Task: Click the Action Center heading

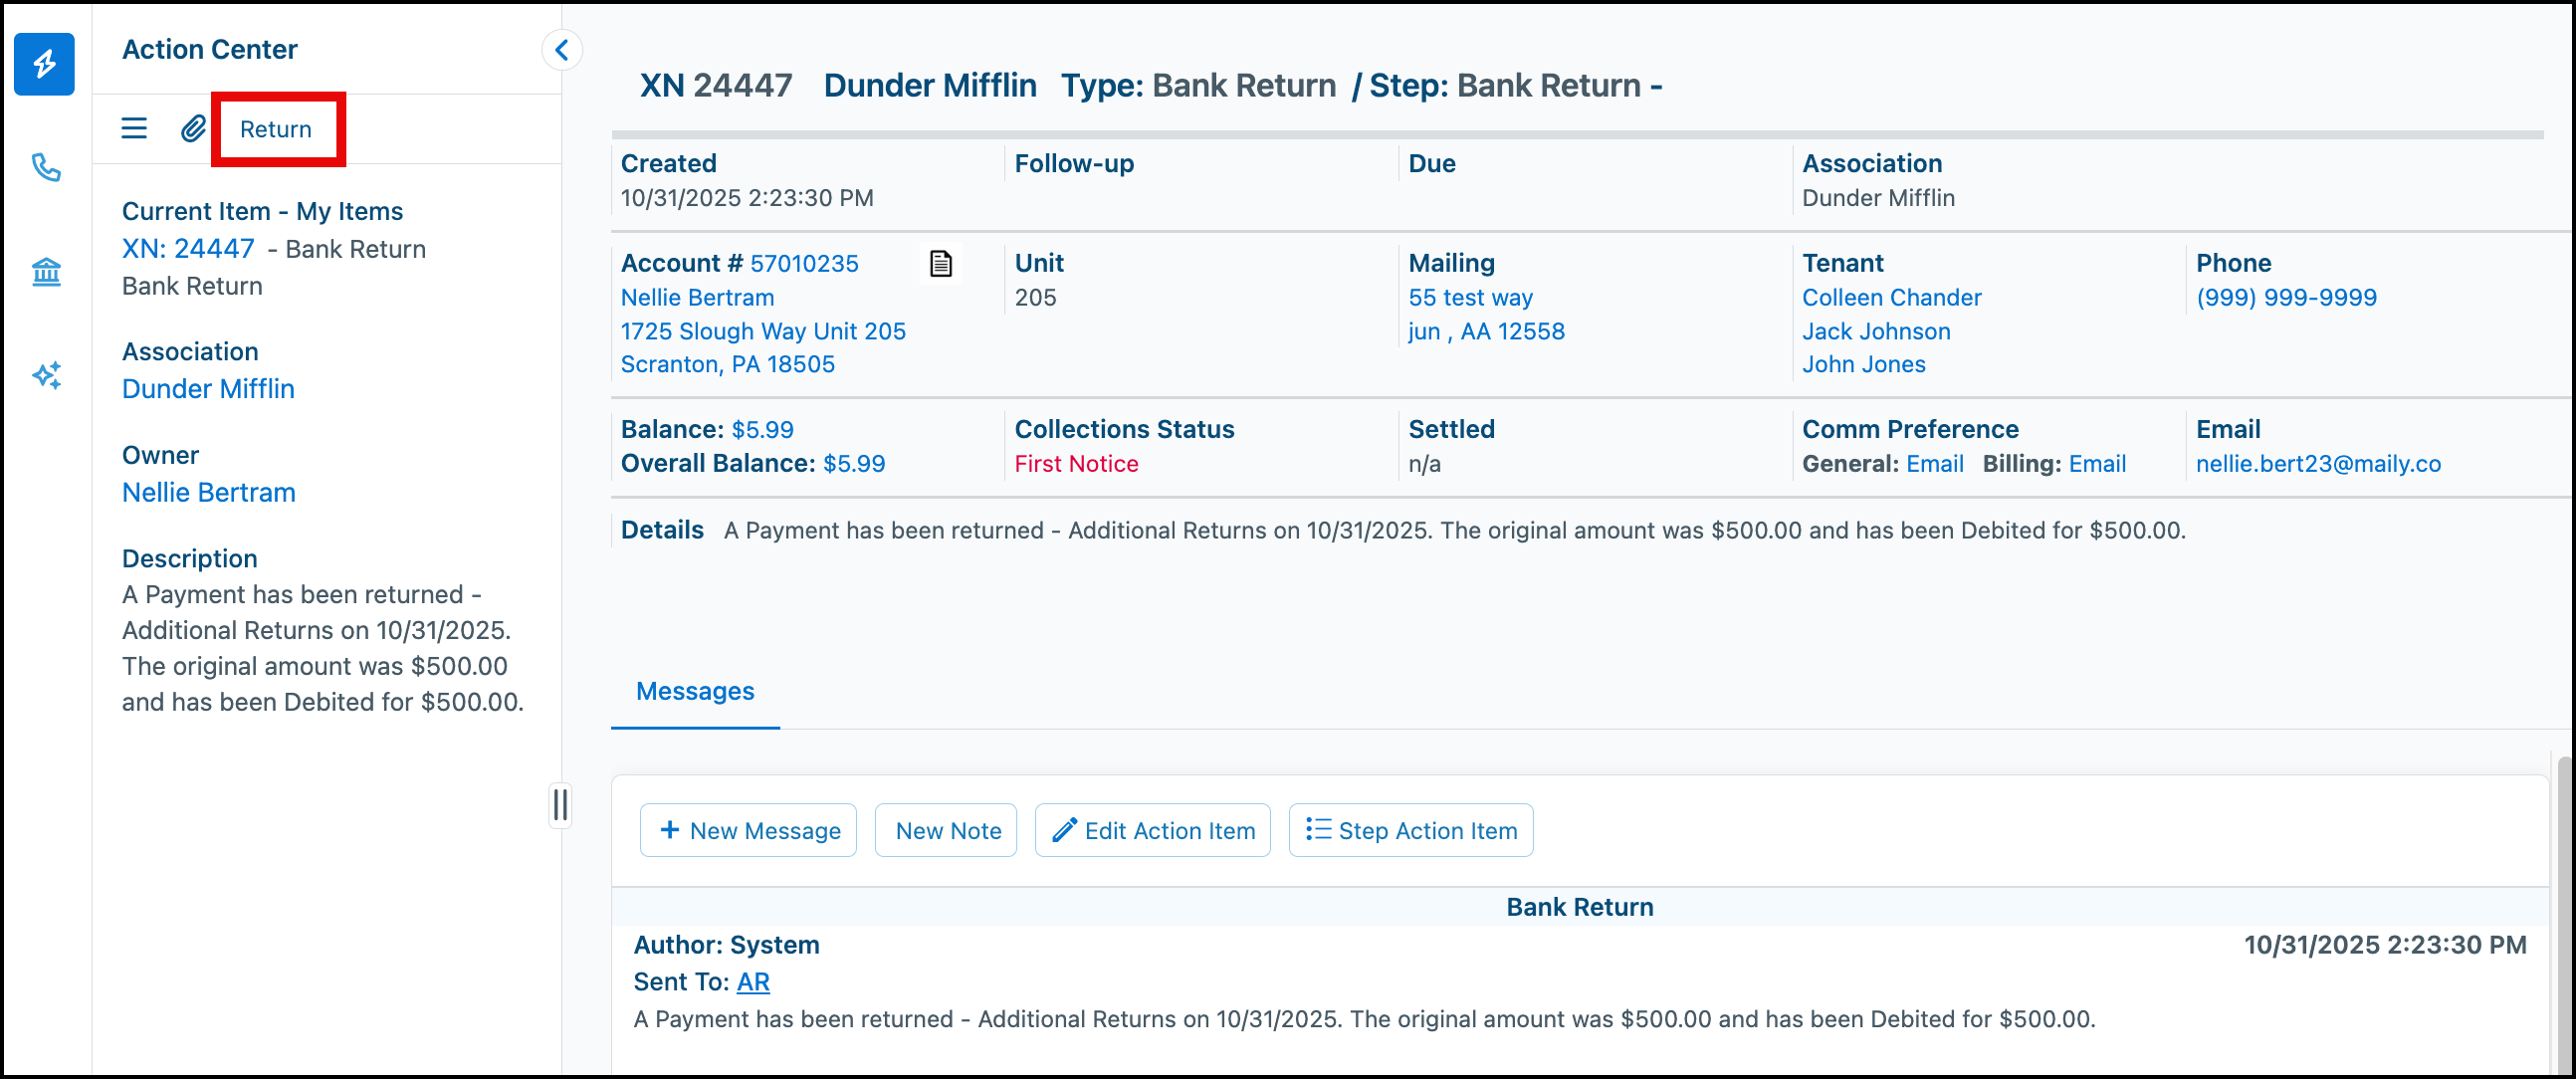Action: 209,50
